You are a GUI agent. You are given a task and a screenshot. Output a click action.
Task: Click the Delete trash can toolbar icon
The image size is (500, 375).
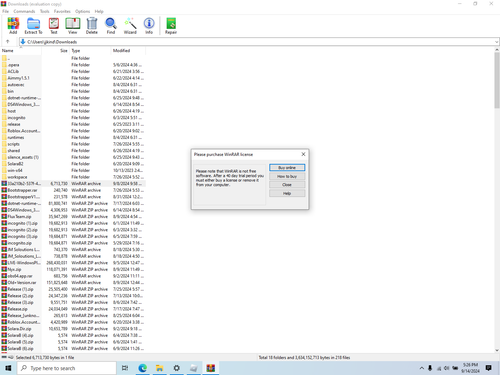click(92, 26)
